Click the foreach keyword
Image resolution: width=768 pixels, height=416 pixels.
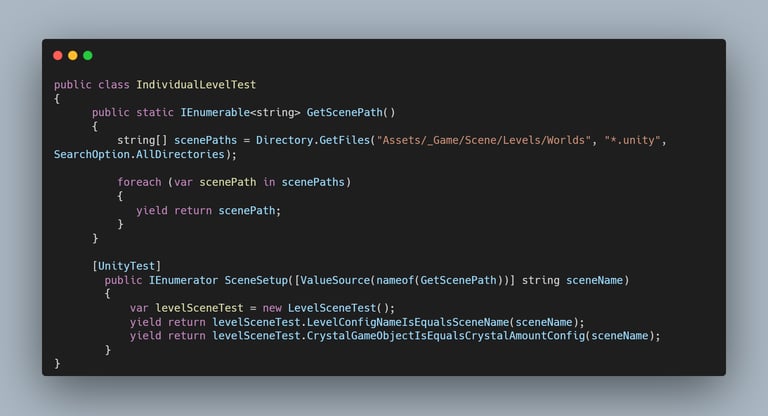point(139,182)
